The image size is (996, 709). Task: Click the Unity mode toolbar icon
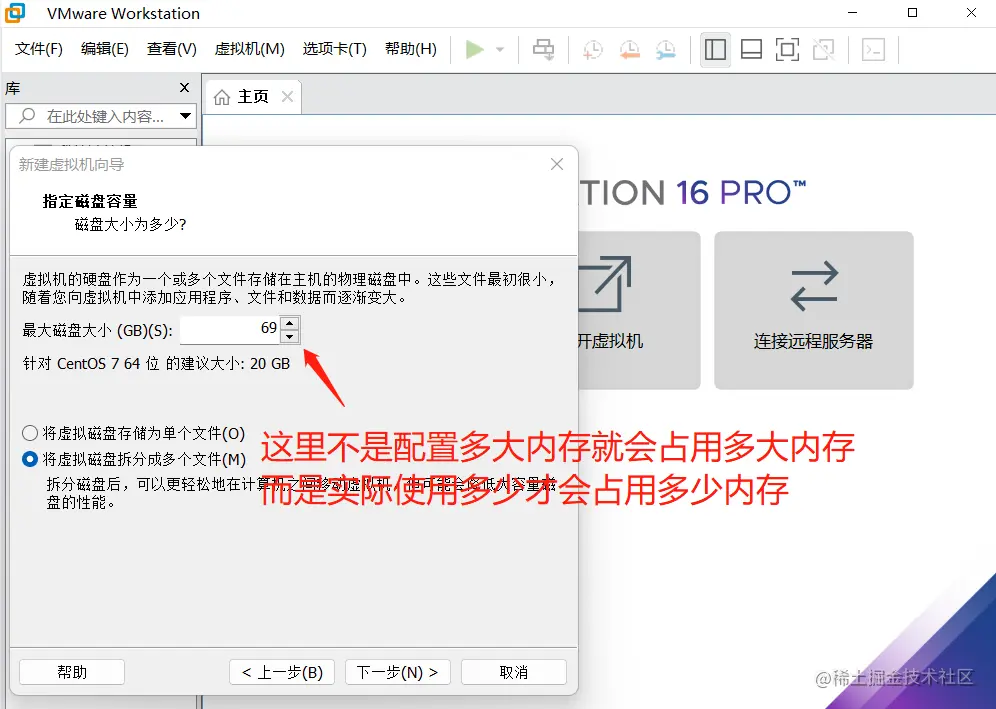pos(823,48)
